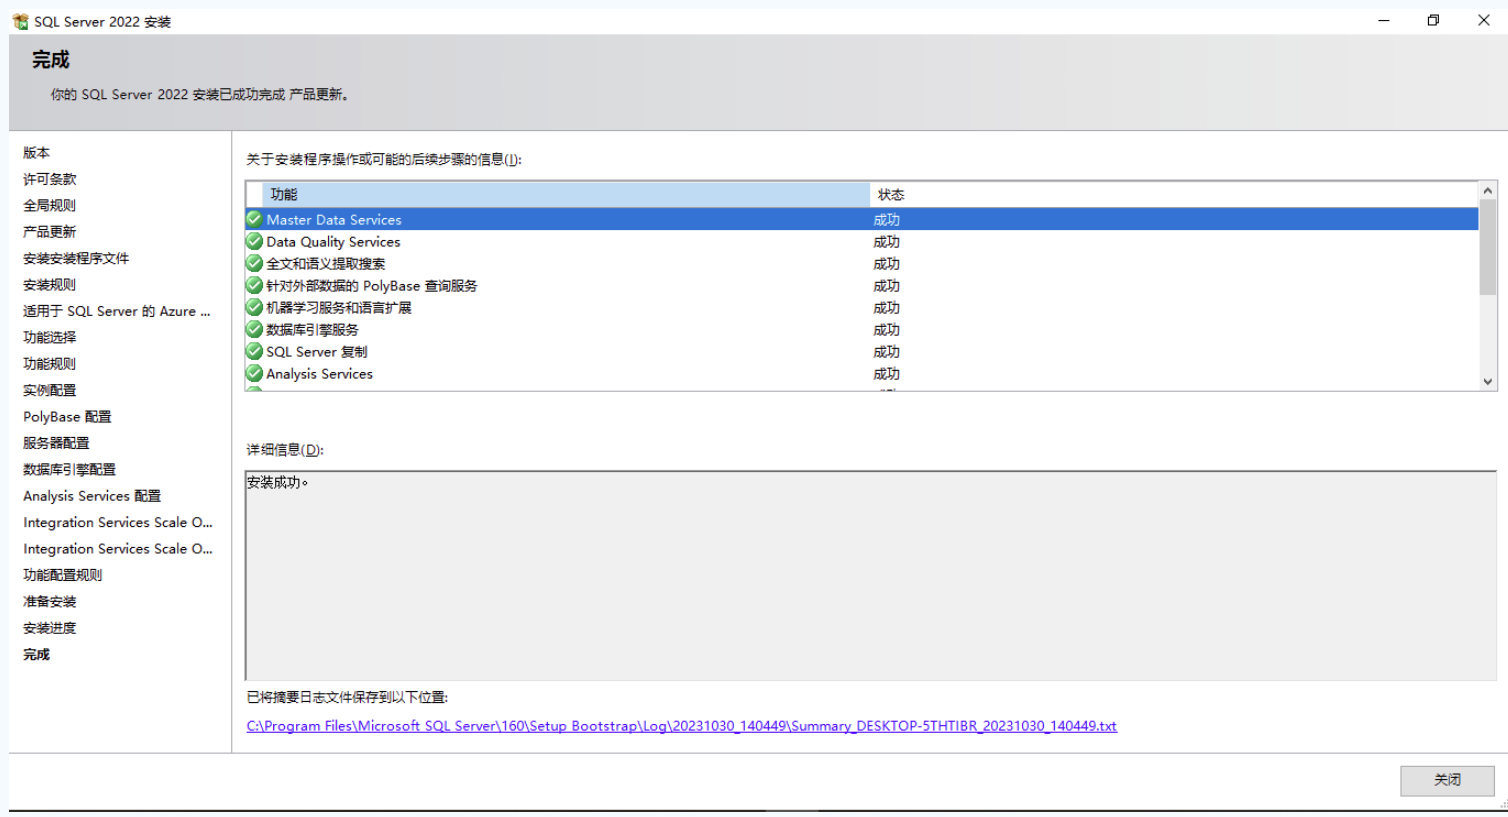Select the Master Data Services row
The height and width of the screenshot is (817, 1508).
click(862, 219)
